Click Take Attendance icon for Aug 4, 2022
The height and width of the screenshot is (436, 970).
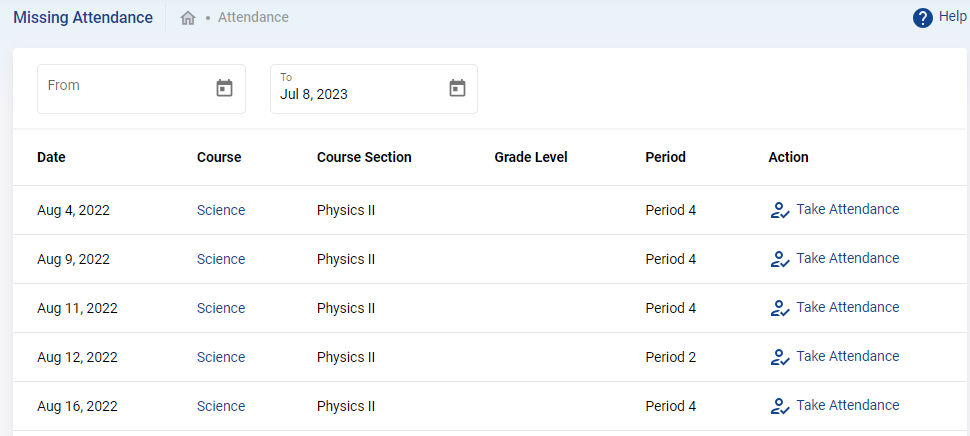(780, 210)
